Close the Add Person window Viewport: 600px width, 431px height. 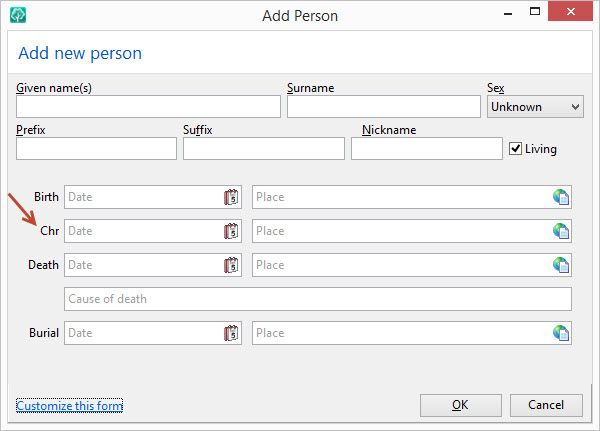coord(570,11)
